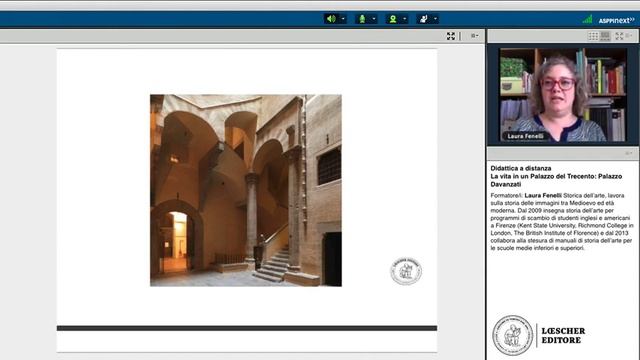Expand the microphone options dropdown
Image resolution: width=640 pixels, height=360 pixels.
coord(374,19)
